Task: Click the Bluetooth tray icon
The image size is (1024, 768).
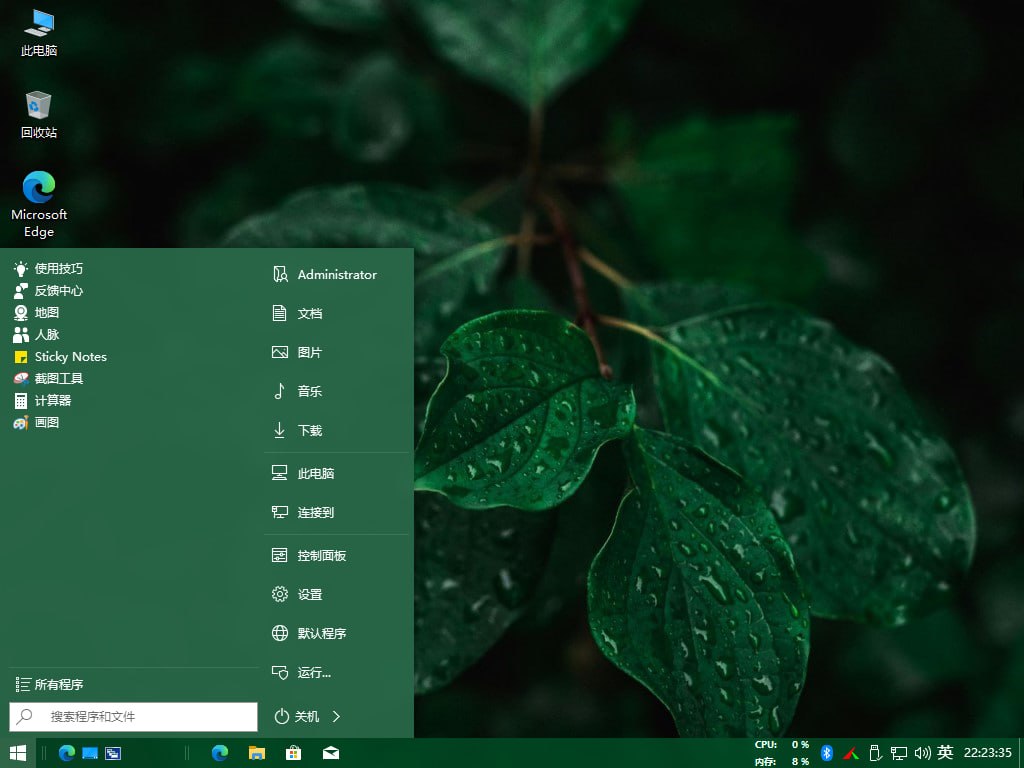Action: (x=826, y=753)
